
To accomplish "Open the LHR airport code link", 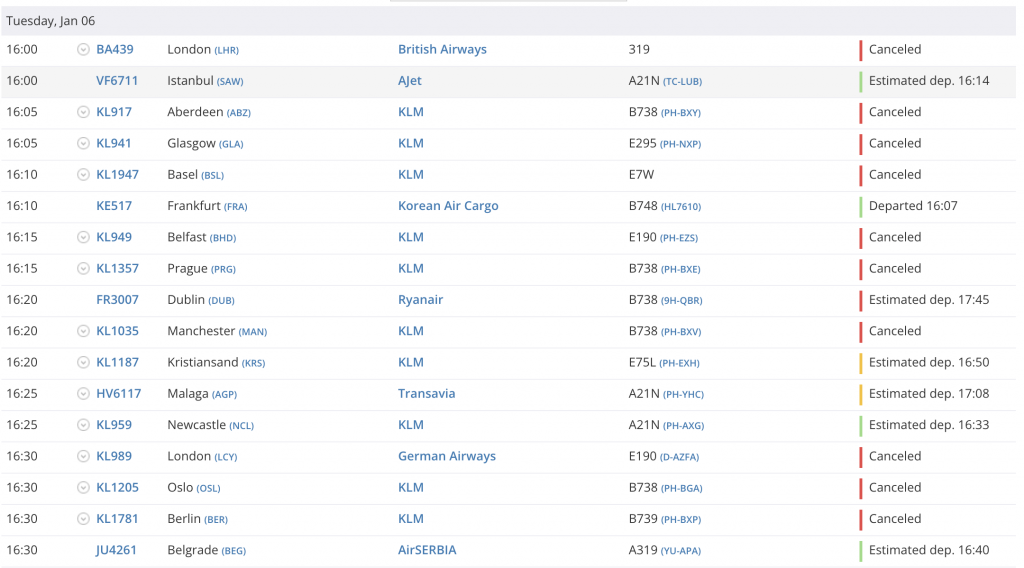I will coord(226,51).
